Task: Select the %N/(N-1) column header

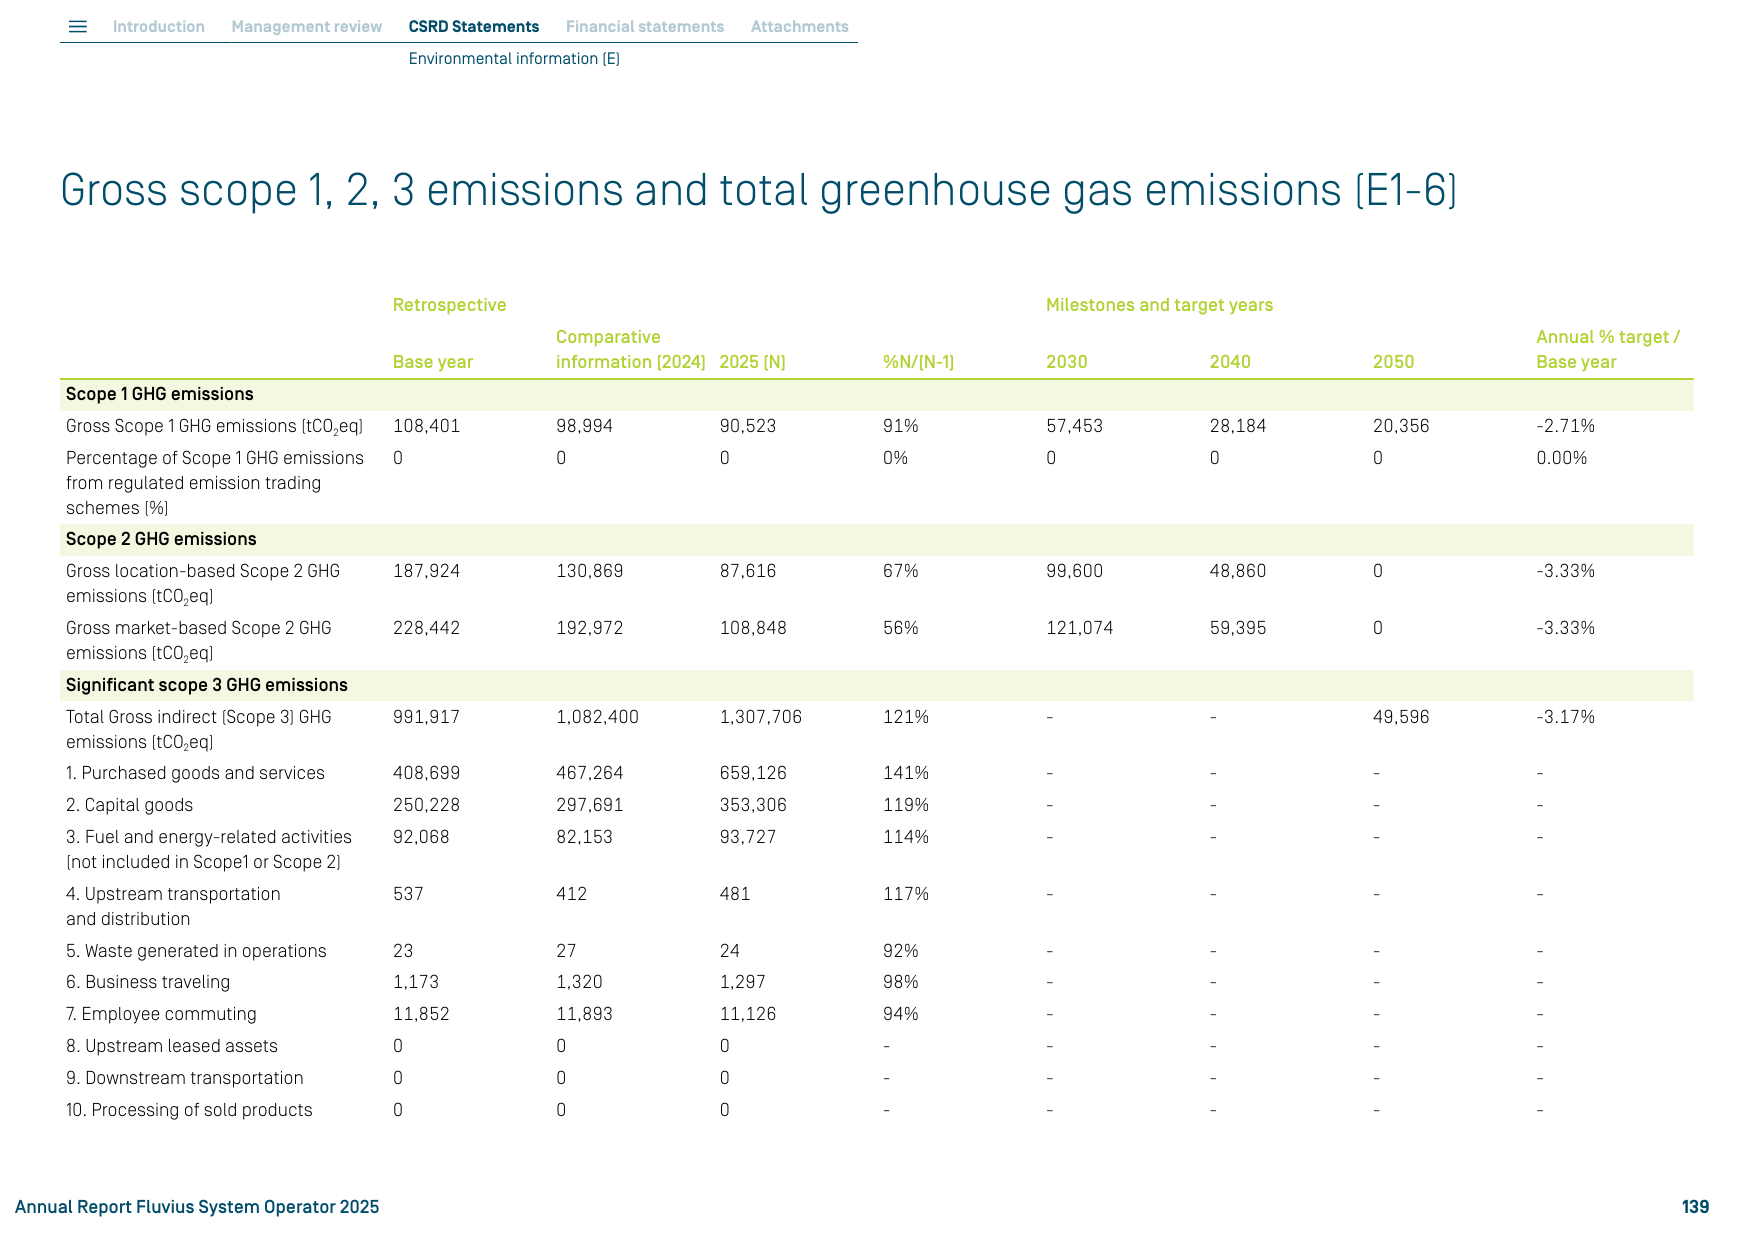Action: coord(918,362)
